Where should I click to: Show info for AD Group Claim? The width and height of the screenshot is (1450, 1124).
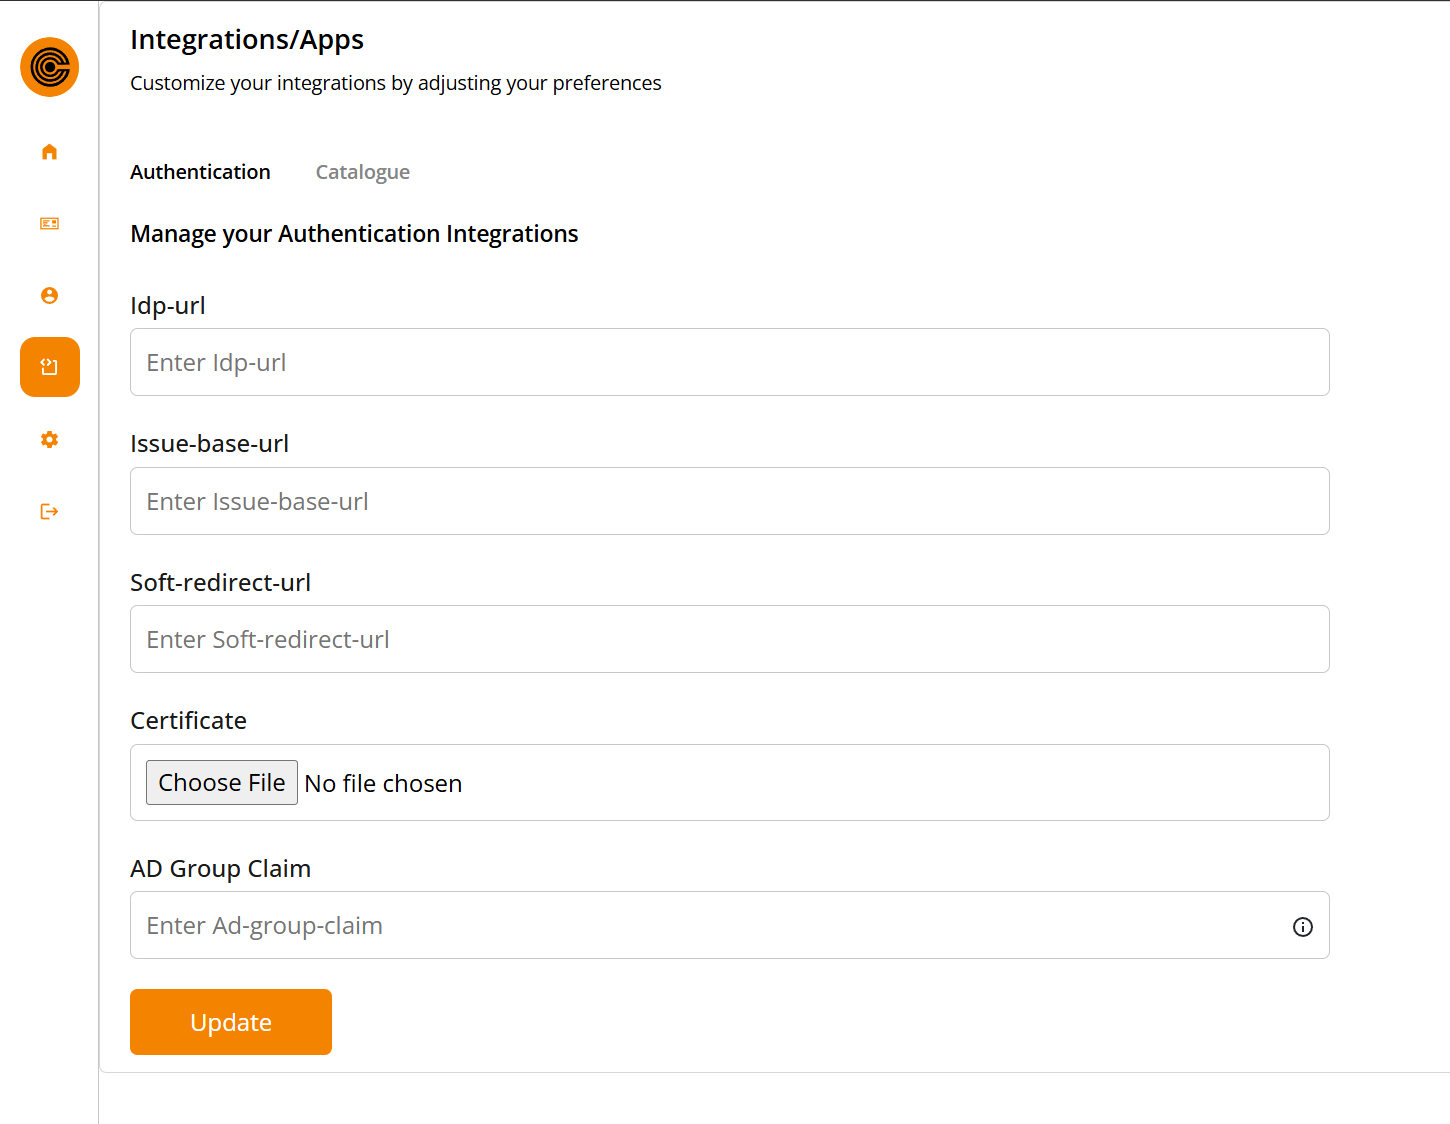pyautogui.click(x=1302, y=927)
